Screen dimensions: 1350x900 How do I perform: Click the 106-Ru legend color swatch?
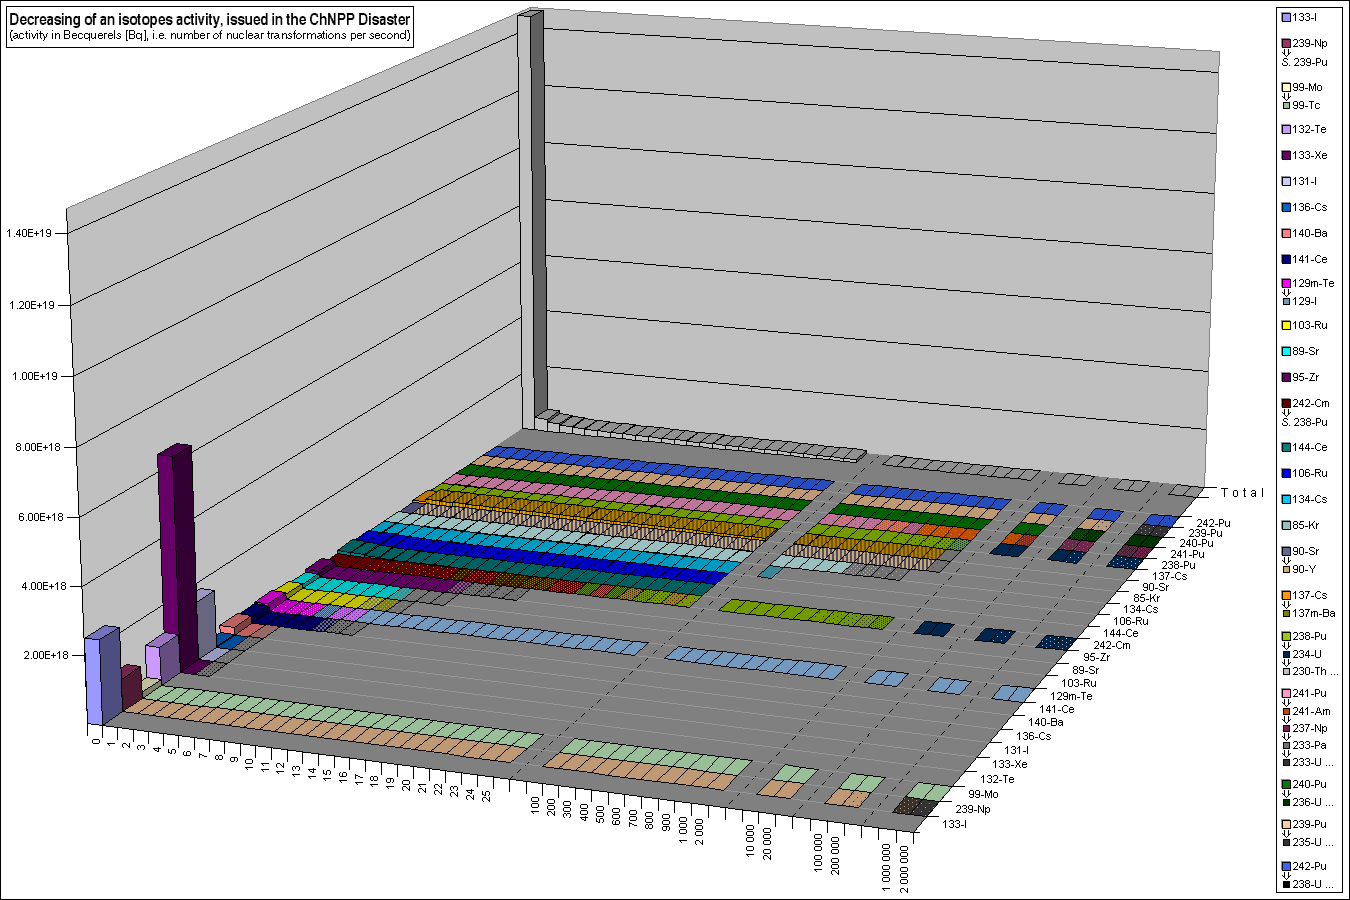pos(1286,474)
